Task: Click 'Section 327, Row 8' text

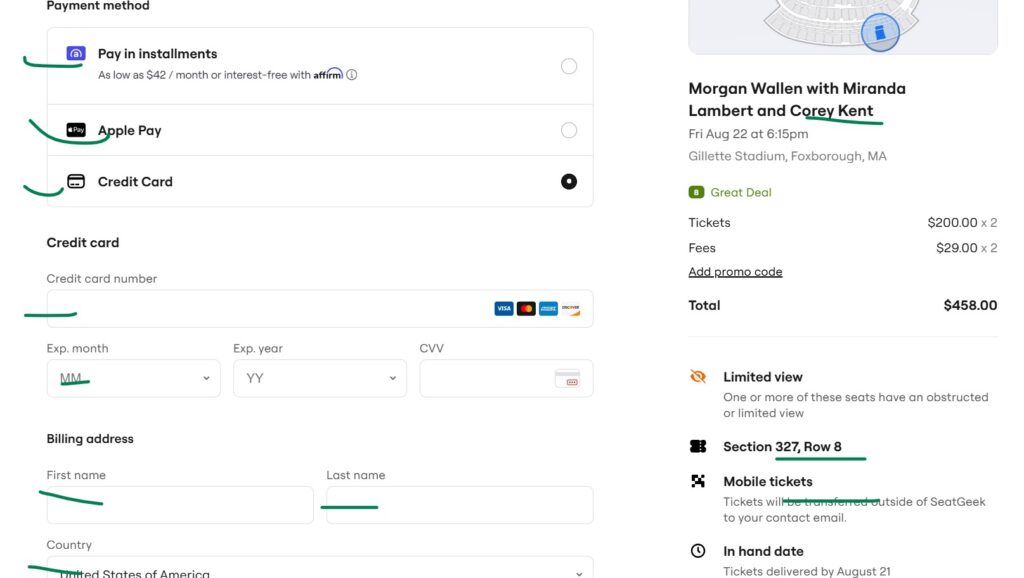Action: (x=782, y=447)
